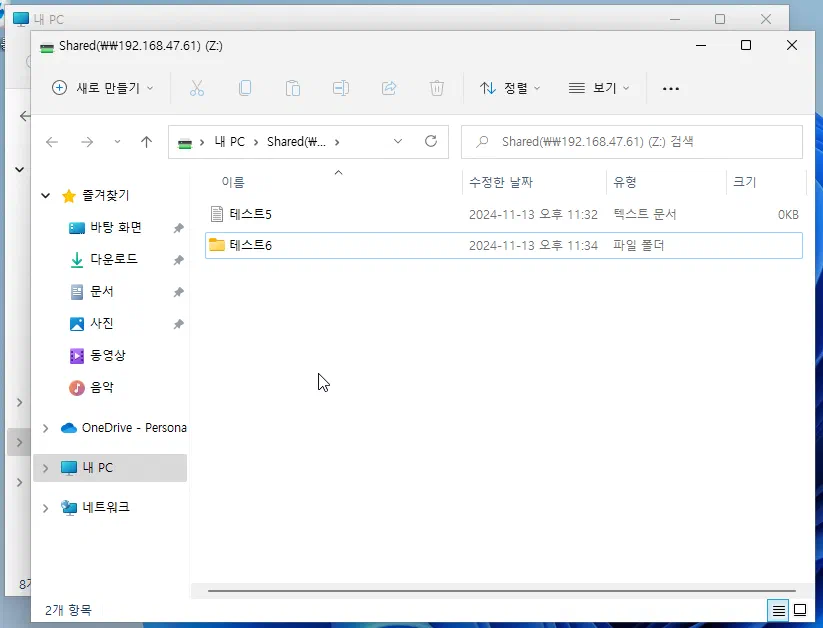
Task: Expand the 네트워크 tree node
Action: pos(45,508)
